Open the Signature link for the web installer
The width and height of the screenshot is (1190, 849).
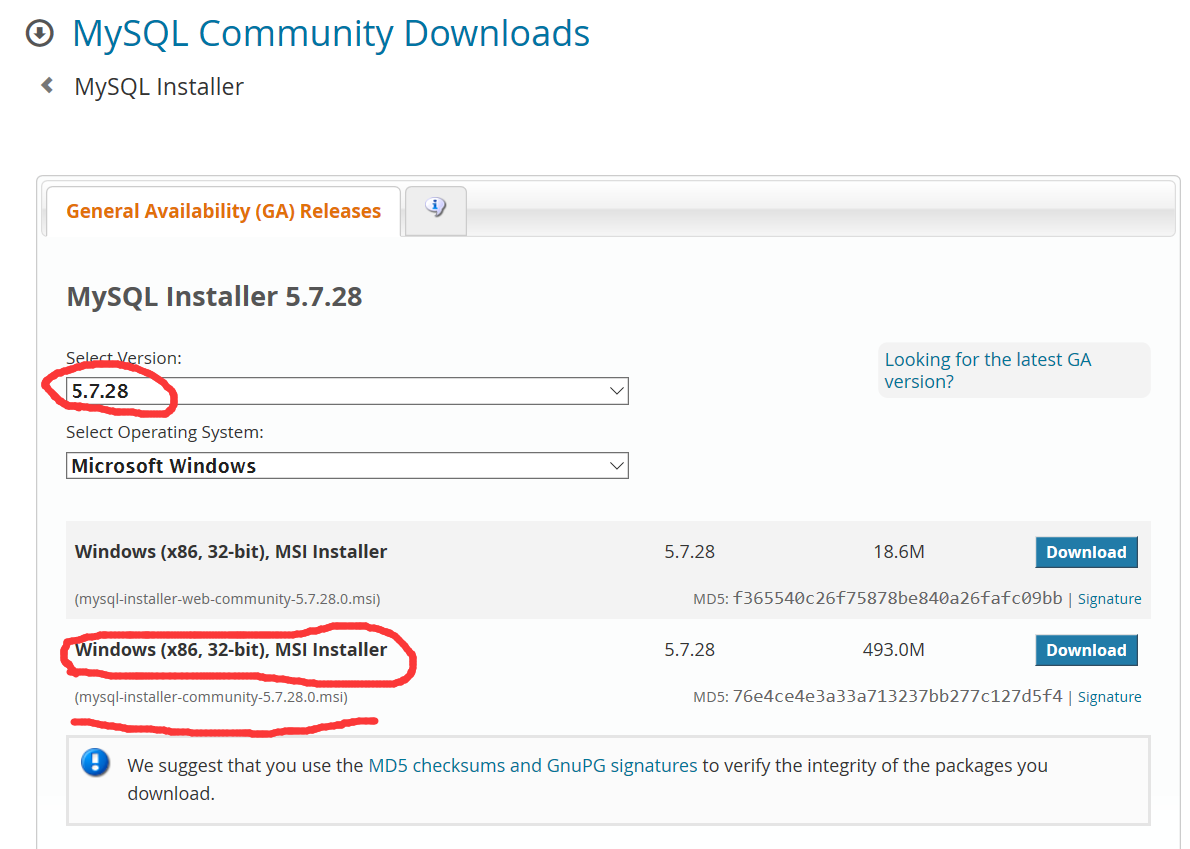point(1109,598)
